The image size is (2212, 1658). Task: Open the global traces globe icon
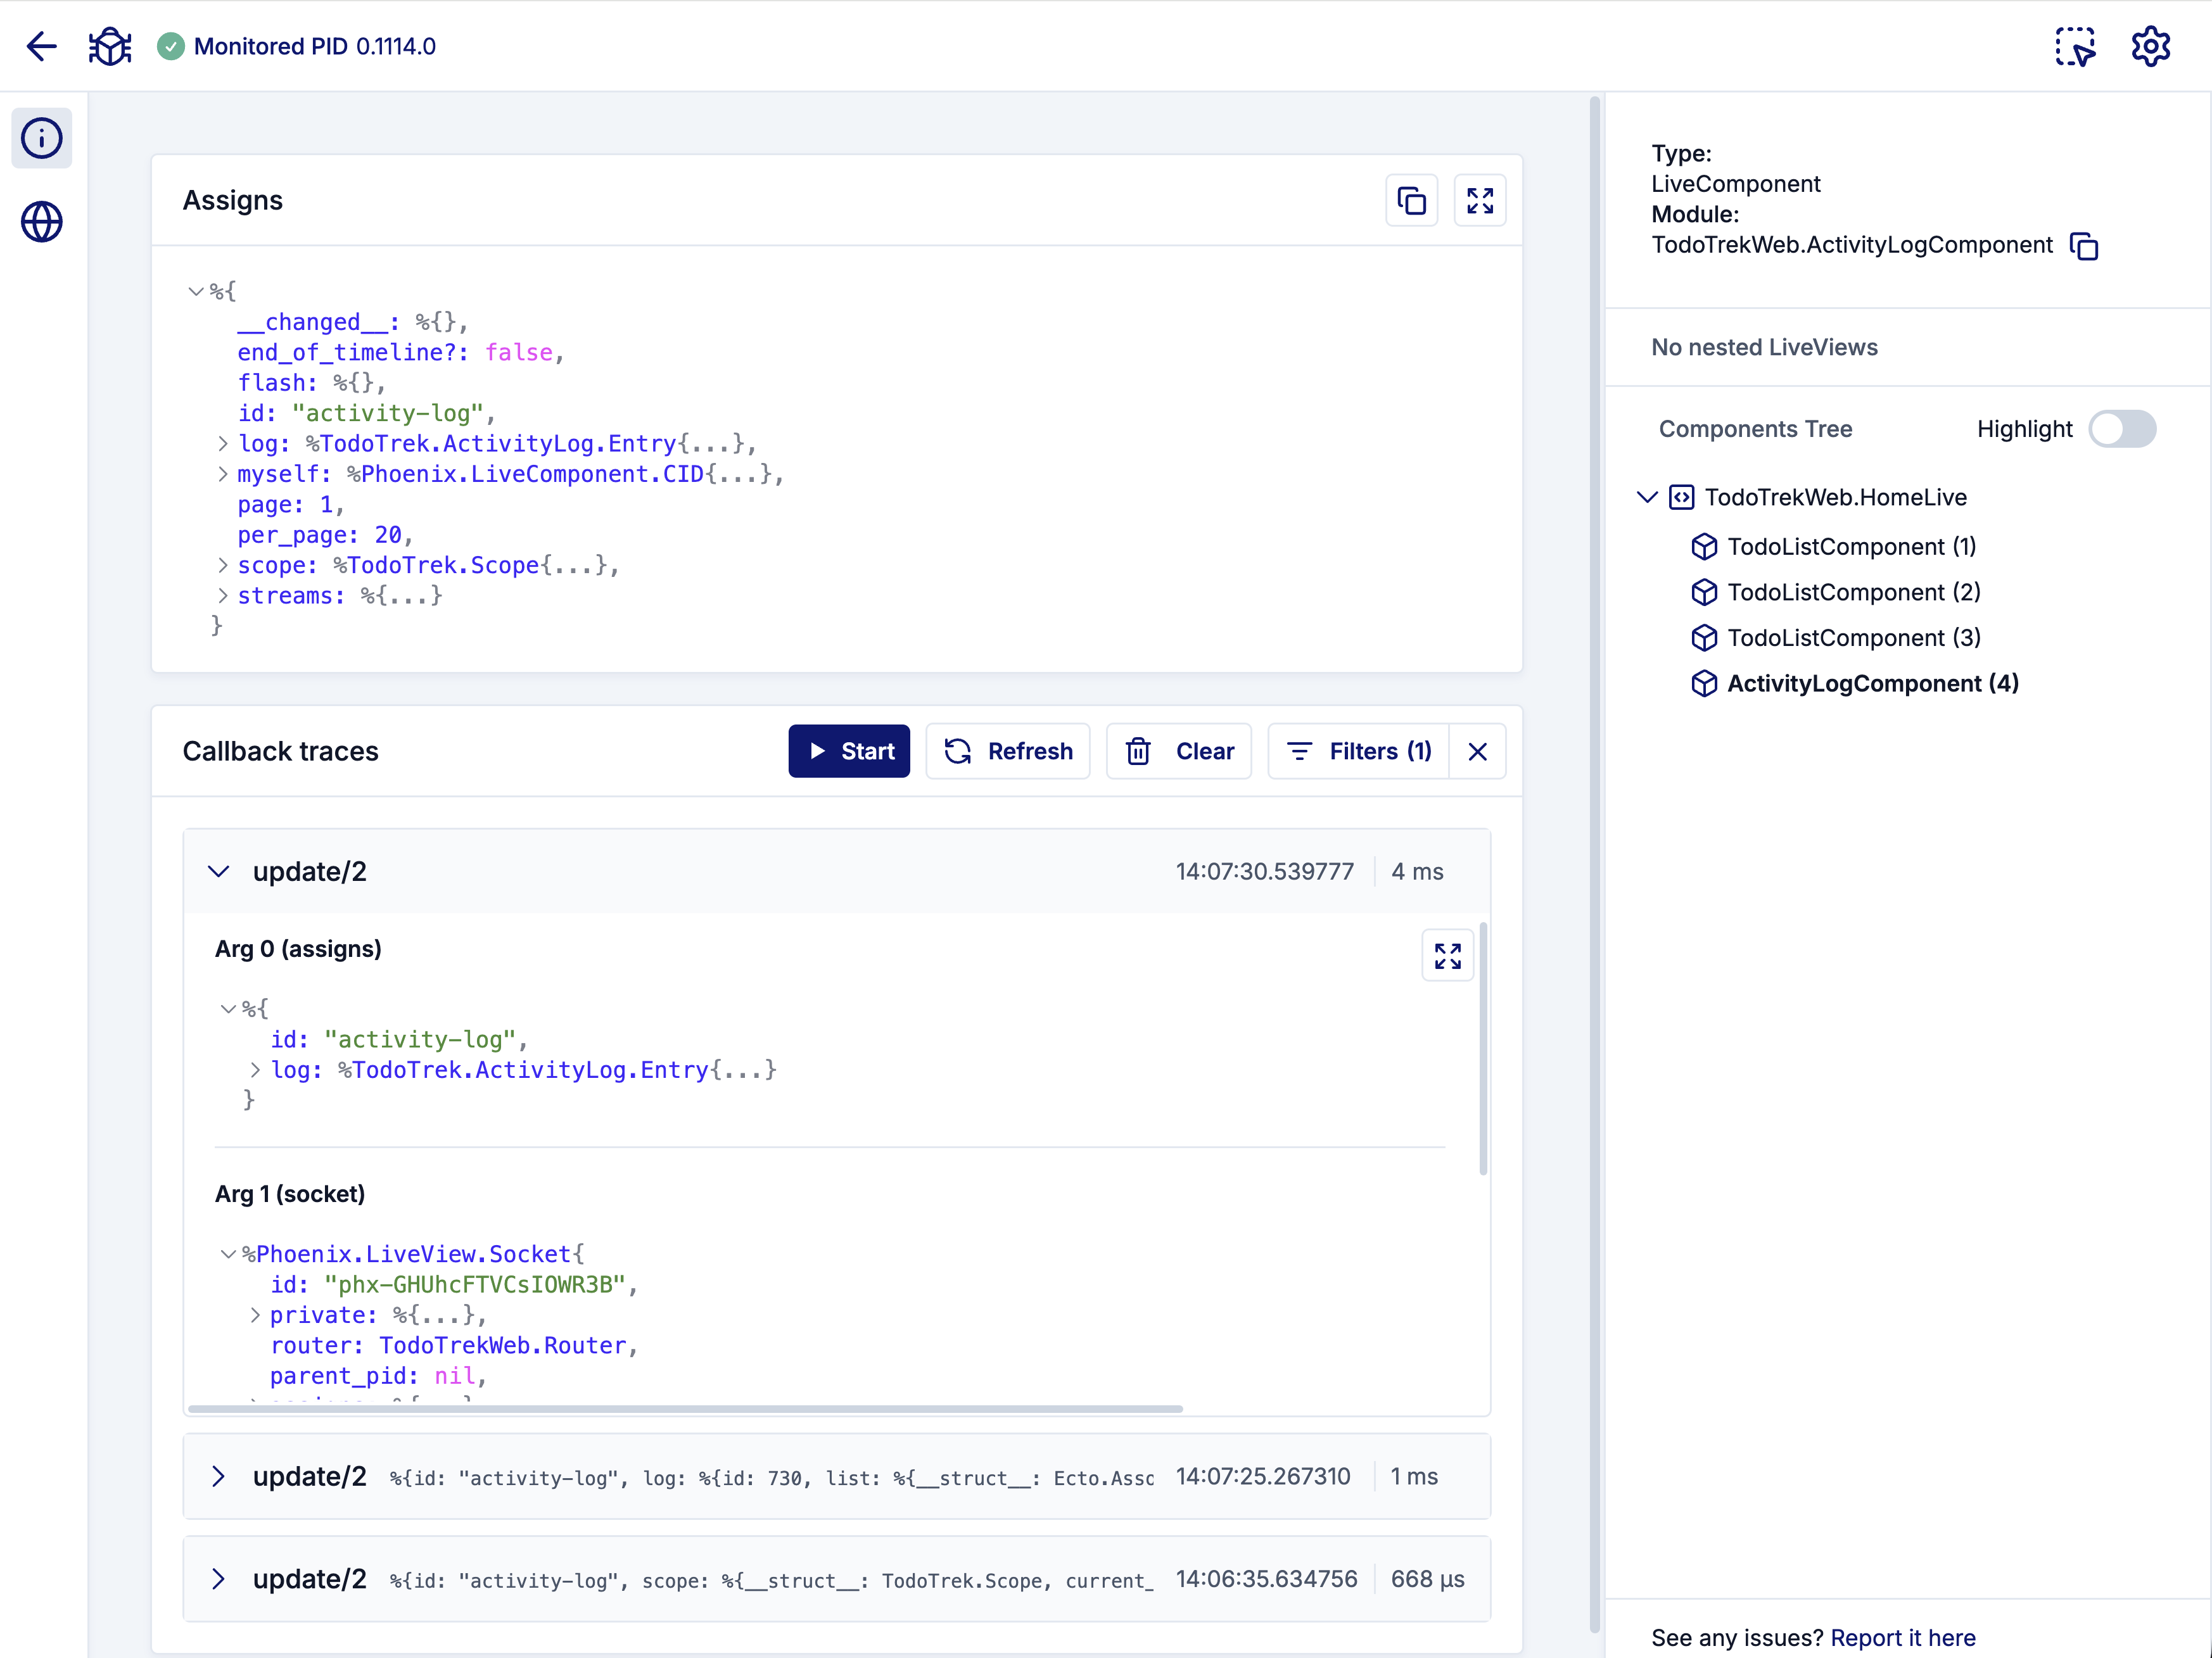point(41,222)
